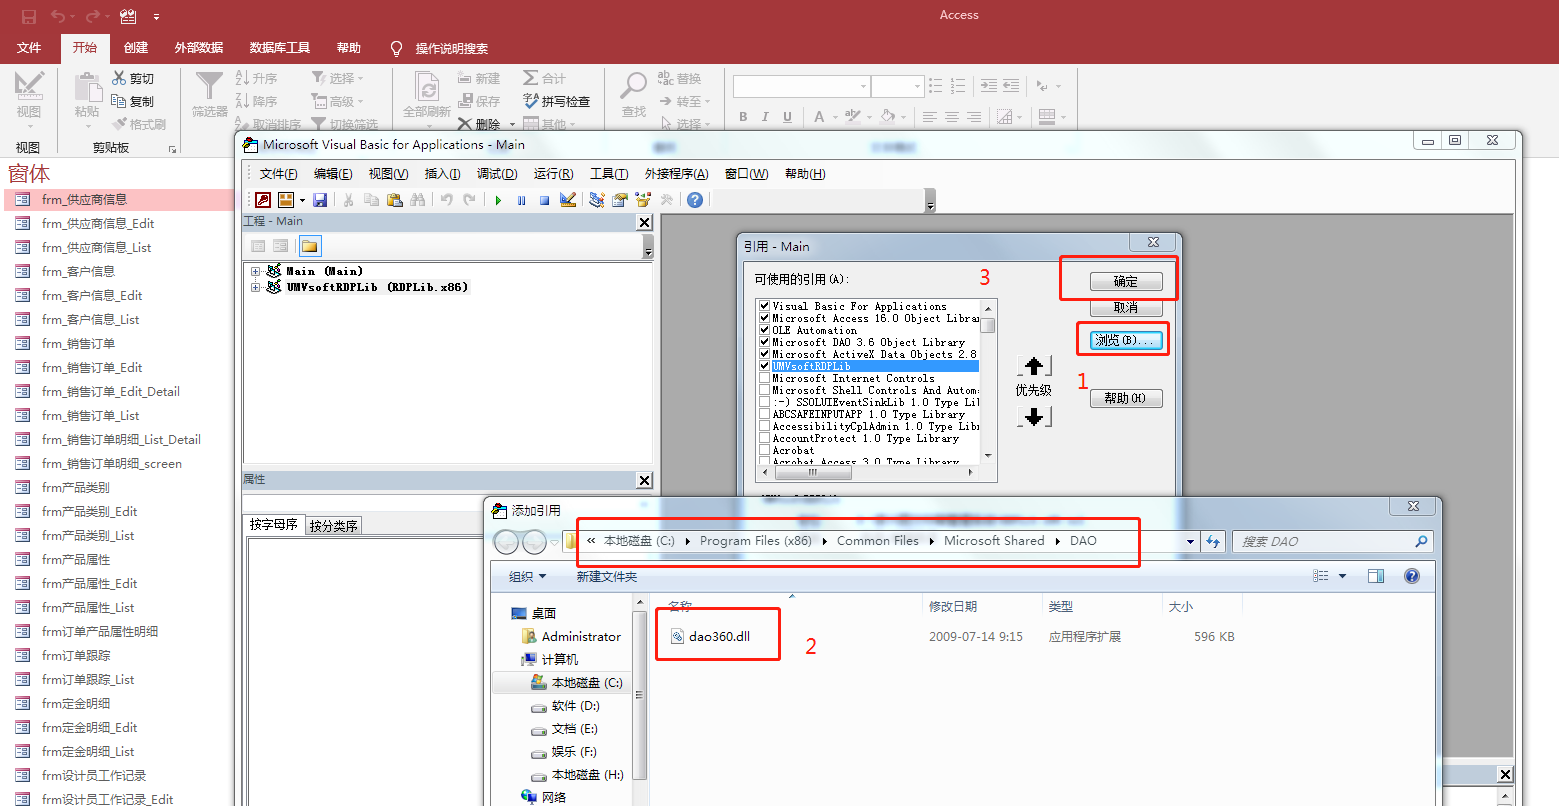Select the dao360.dll file
The height and width of the screenshot is (806, 1559).
[x=710, y=636]
